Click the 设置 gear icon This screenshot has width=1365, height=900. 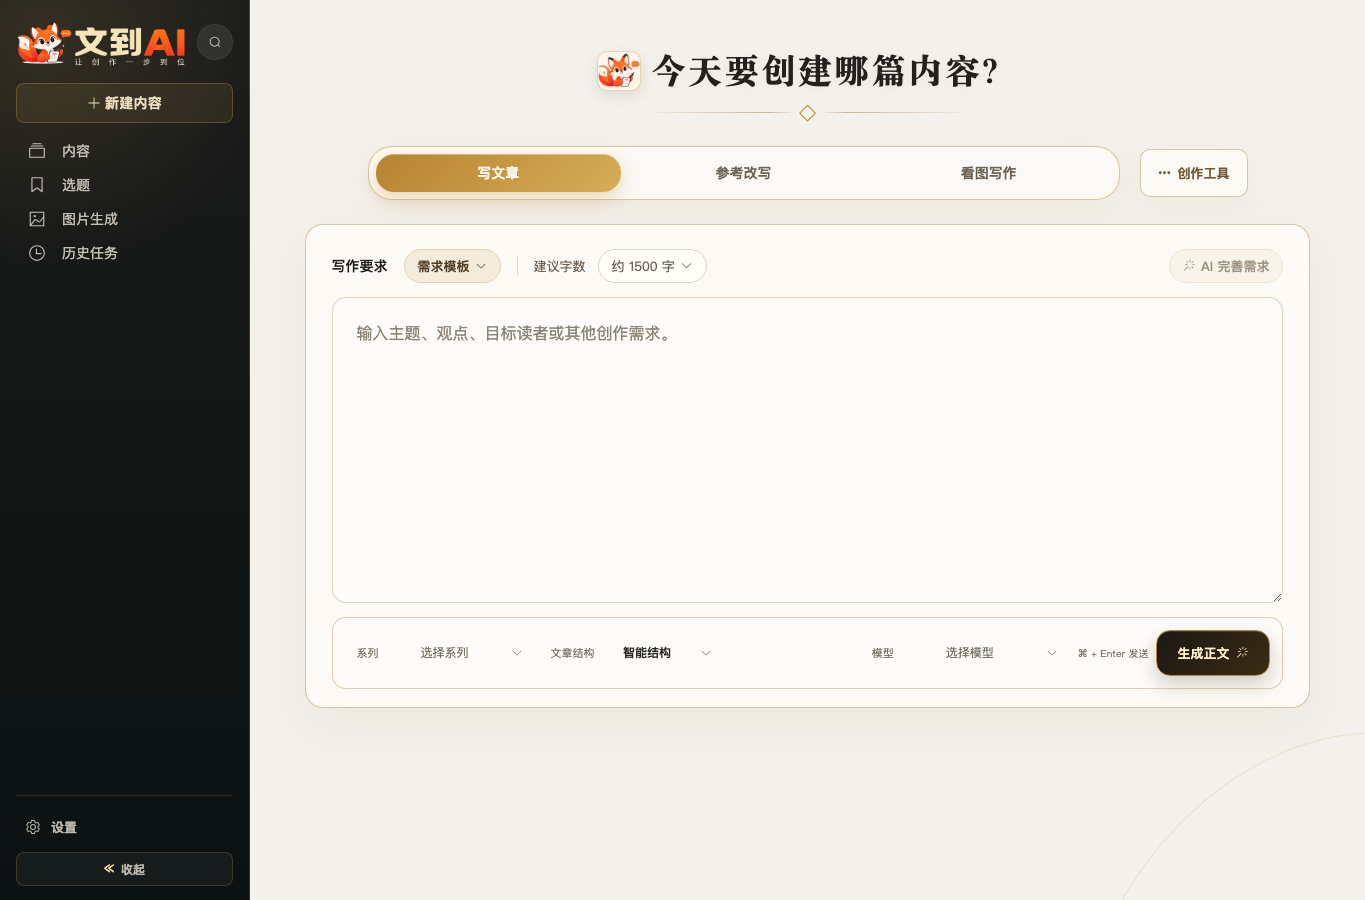[33, 827]
